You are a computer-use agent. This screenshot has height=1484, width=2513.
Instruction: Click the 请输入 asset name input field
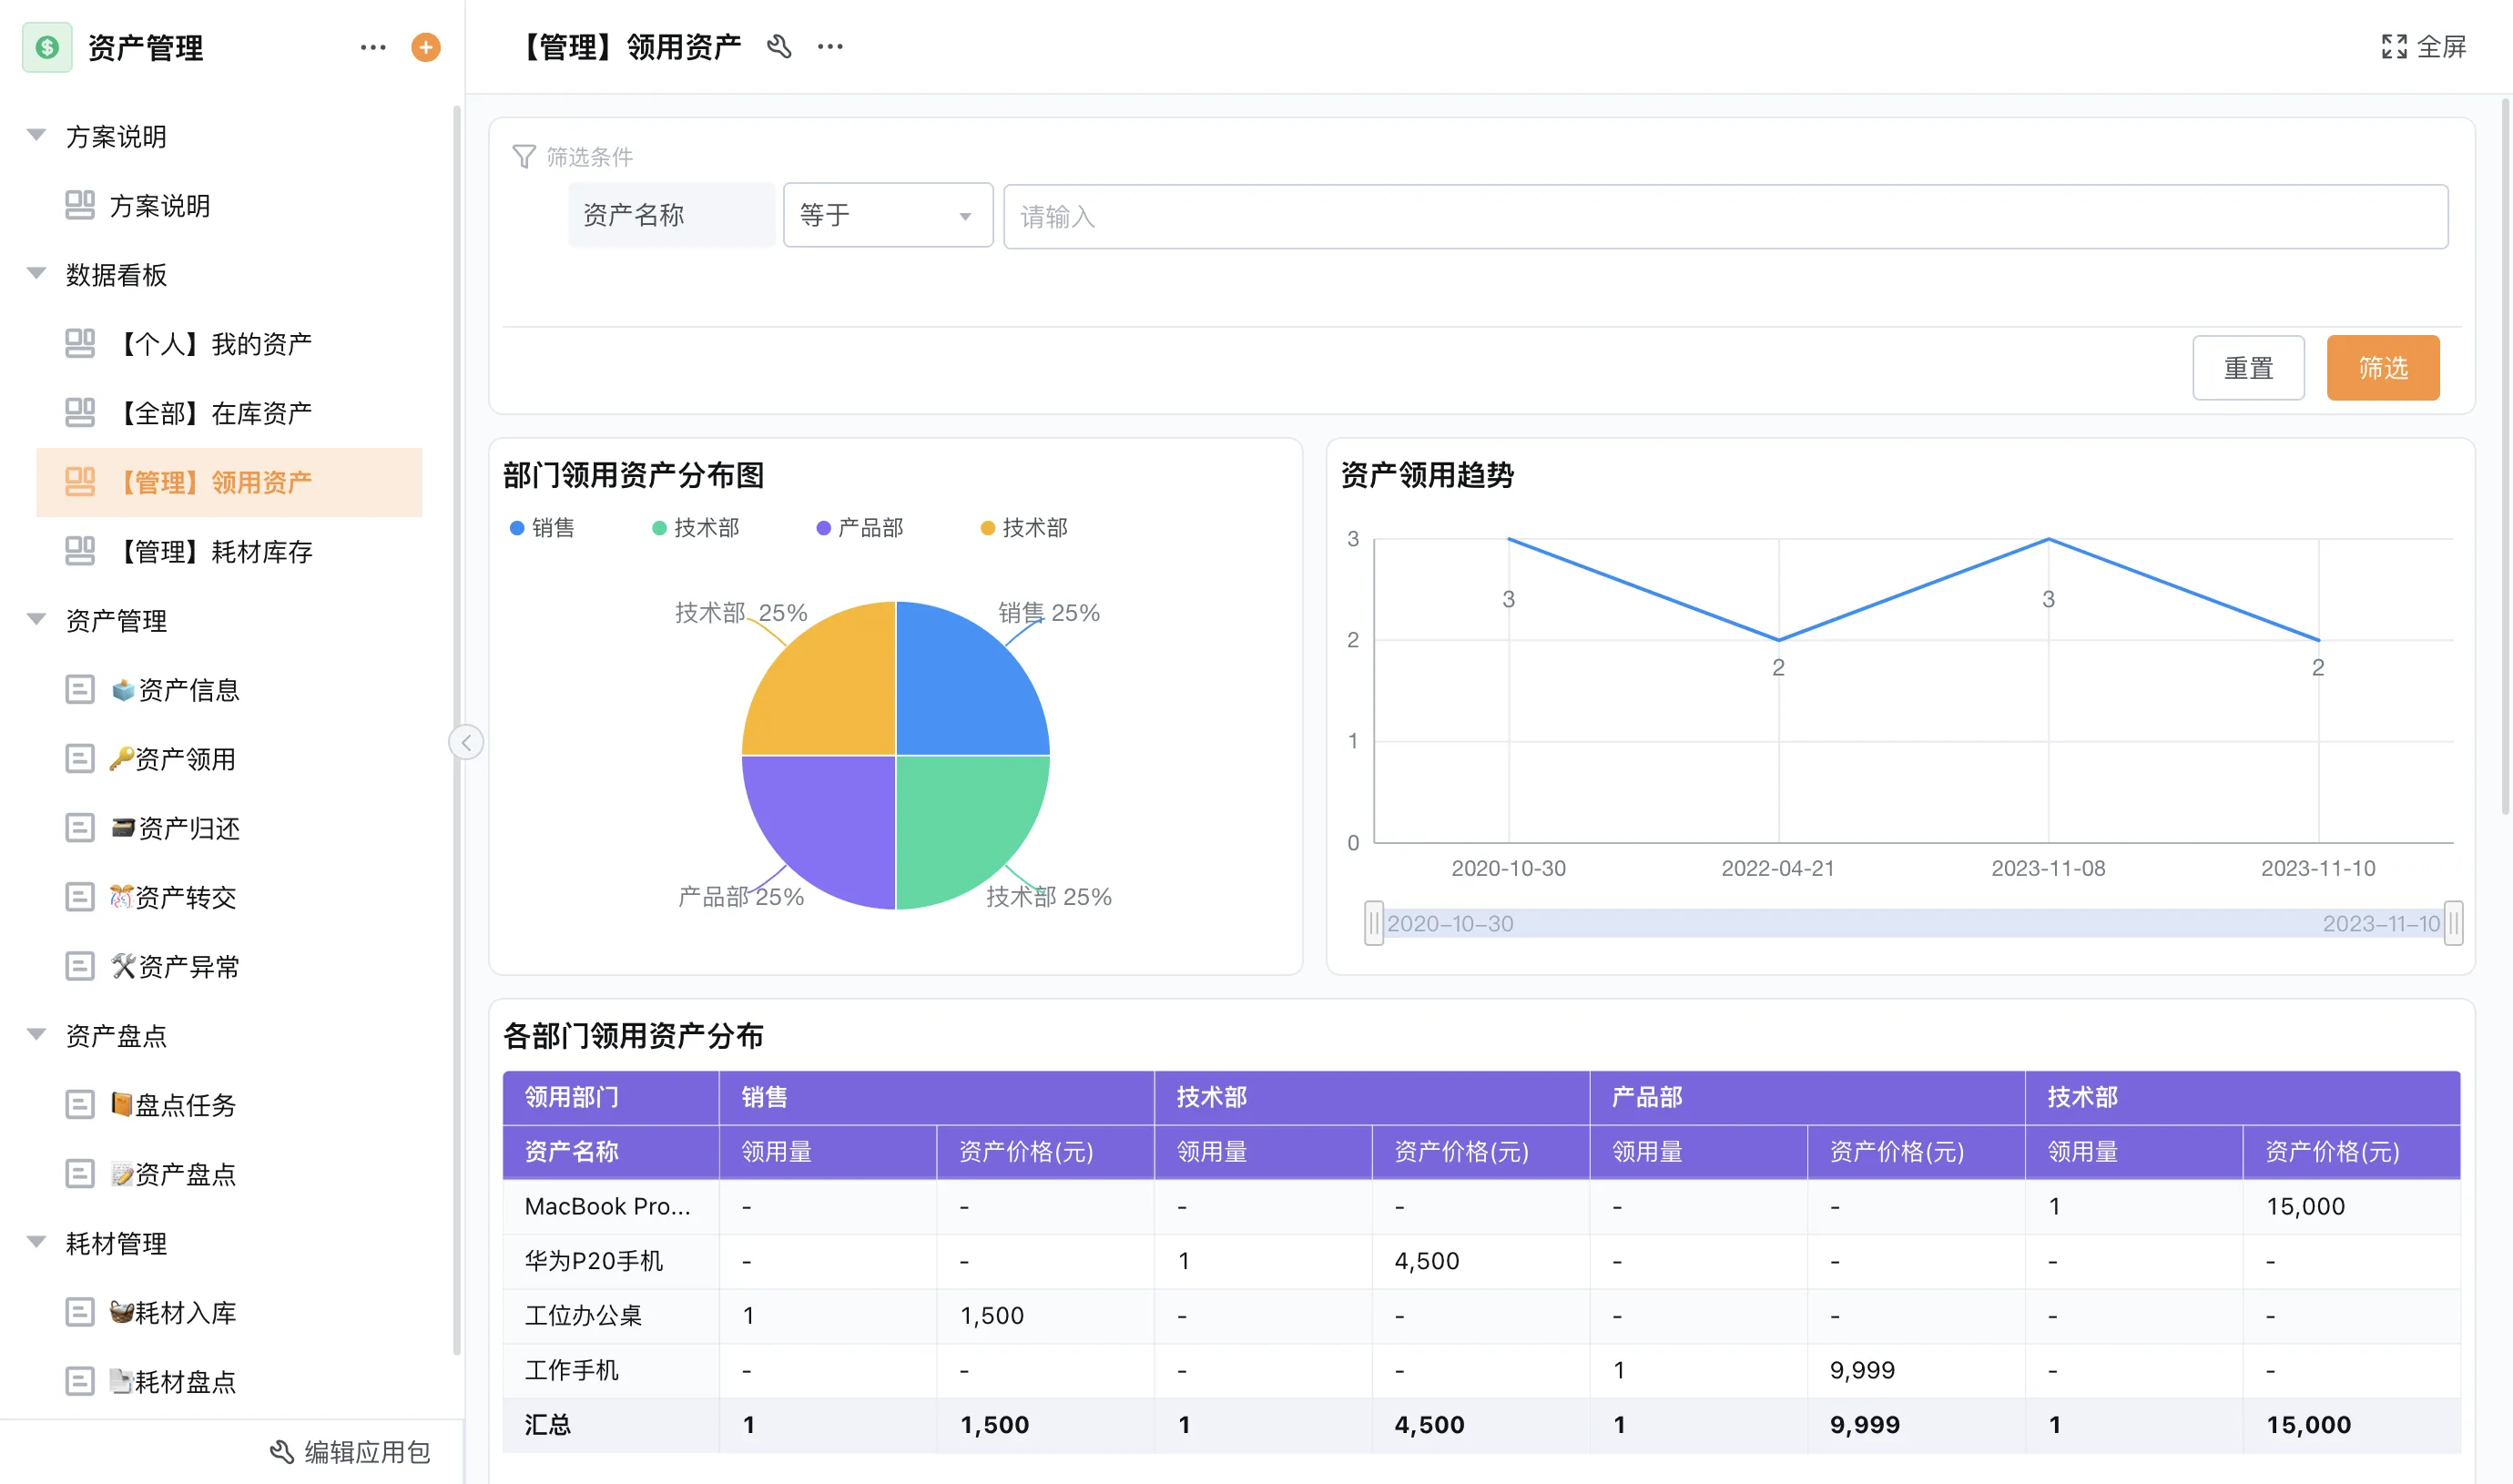point(1725,216)
